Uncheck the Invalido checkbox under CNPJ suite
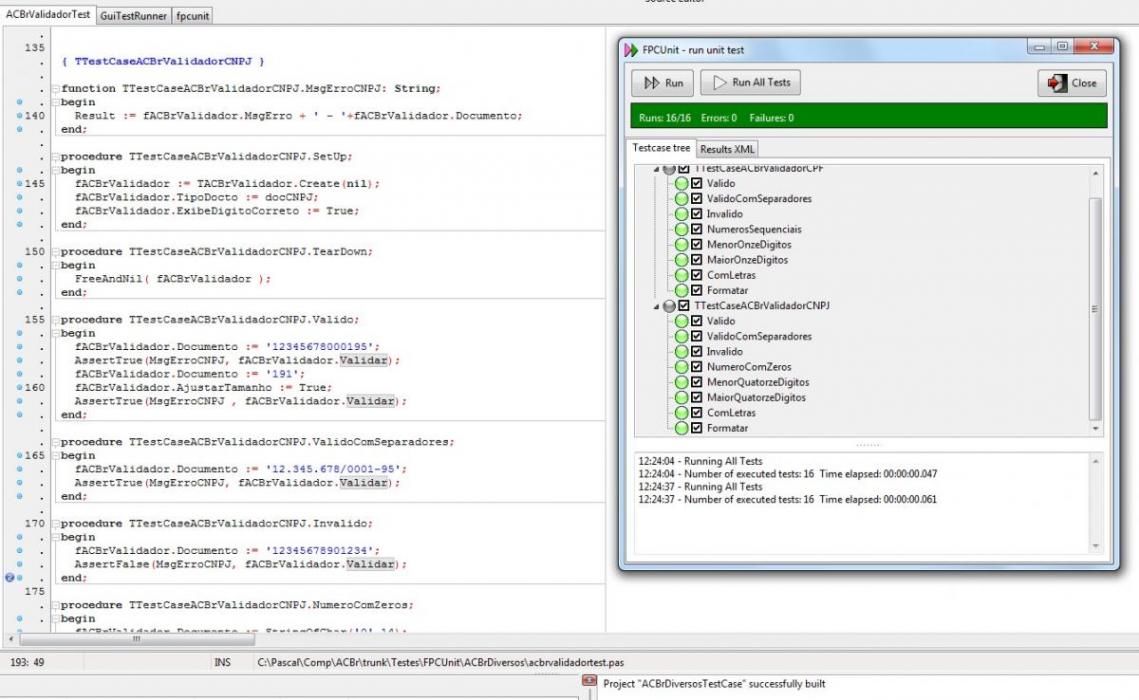 click(x=697, y=351)
